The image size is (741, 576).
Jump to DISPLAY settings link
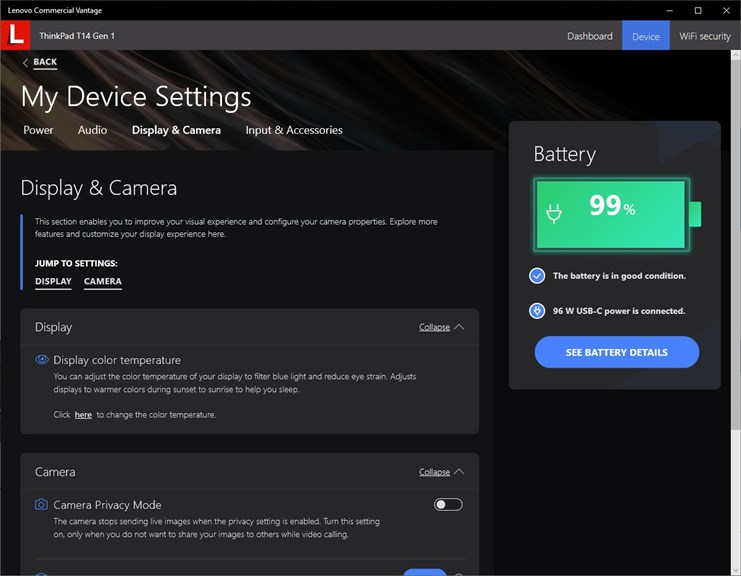coord(53,282)
